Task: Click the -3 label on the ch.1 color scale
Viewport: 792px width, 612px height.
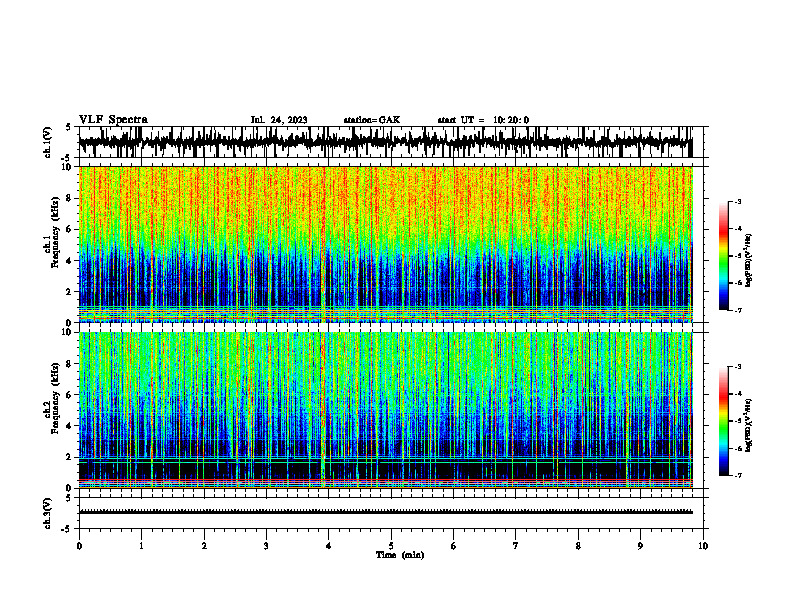Action: click(738, 201)
